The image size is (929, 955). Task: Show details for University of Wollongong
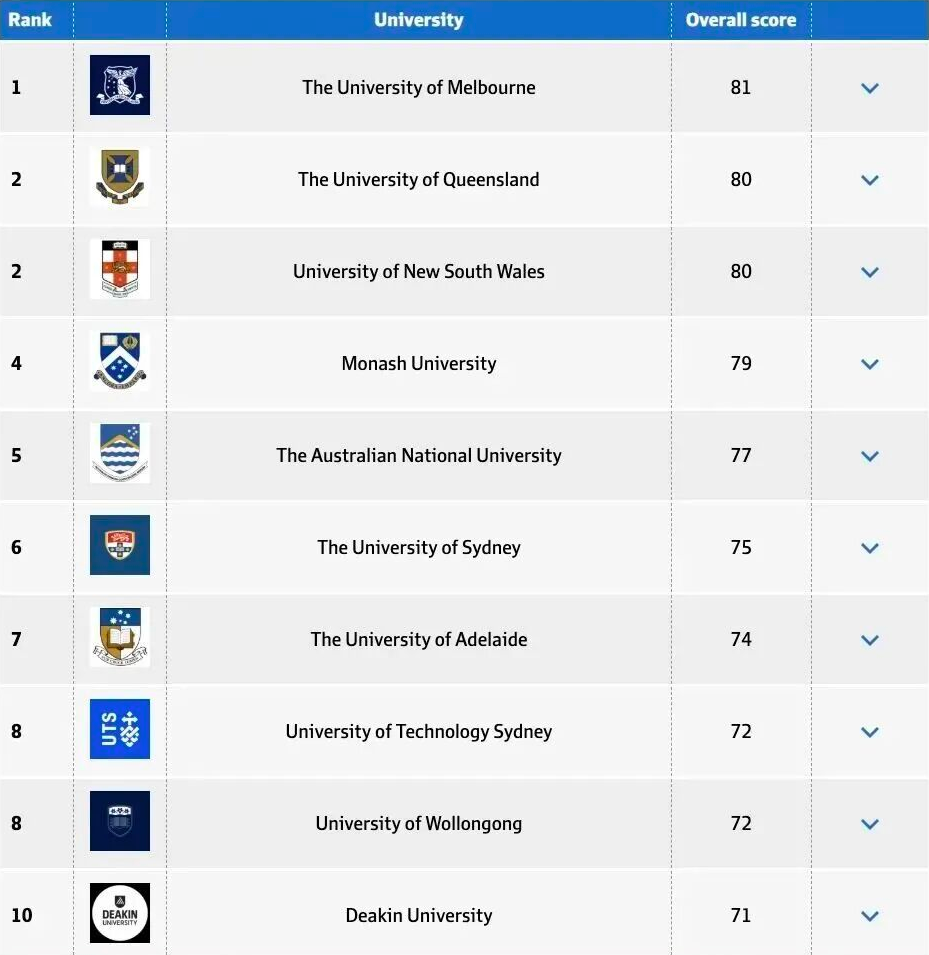pyautogui.click(x=870, y=824)
